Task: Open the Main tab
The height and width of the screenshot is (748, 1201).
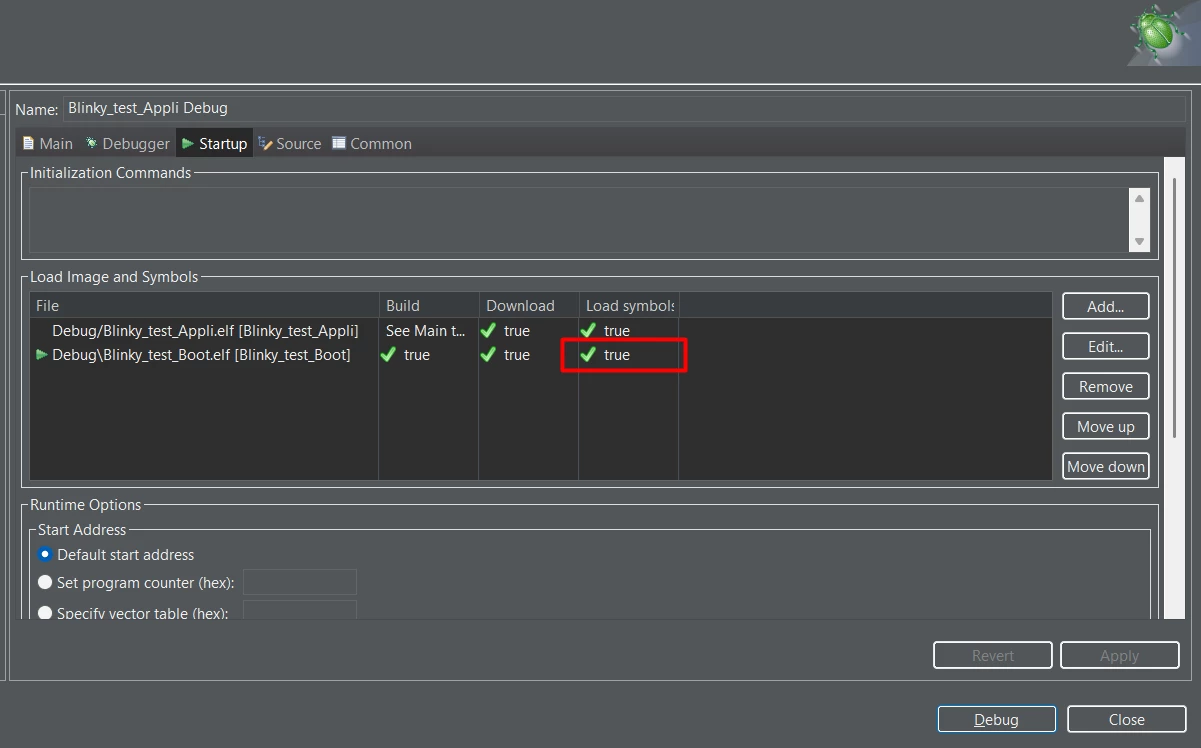Action: (x=47, y=143)
